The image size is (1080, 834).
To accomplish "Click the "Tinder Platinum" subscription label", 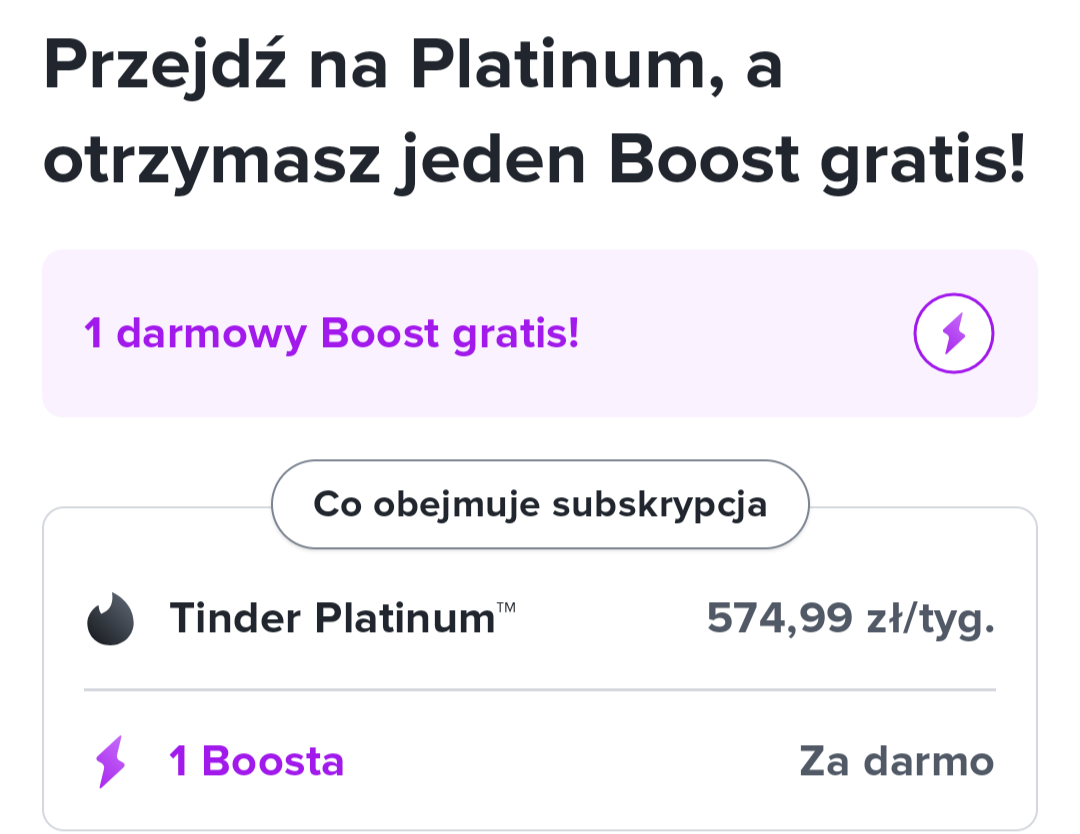I will coord(332,619).
